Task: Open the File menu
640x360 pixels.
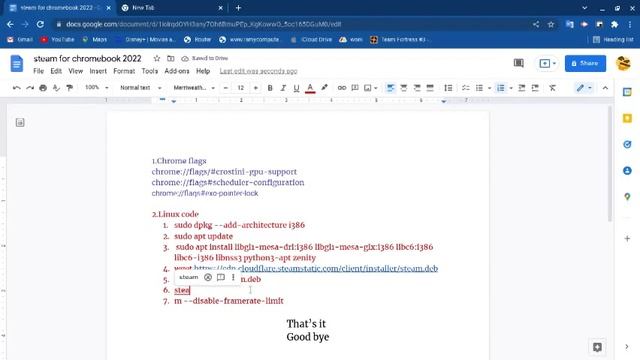Action: coord(38,71)
